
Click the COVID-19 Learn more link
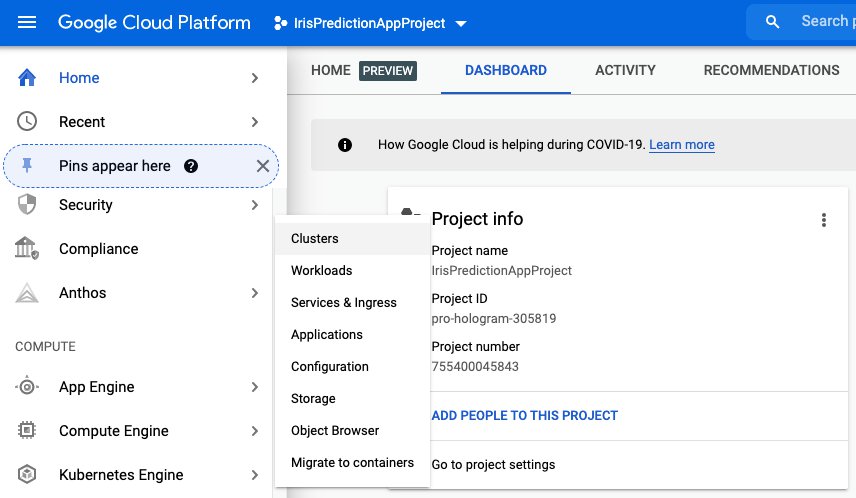pyautogui.click(x=681, y=145)
